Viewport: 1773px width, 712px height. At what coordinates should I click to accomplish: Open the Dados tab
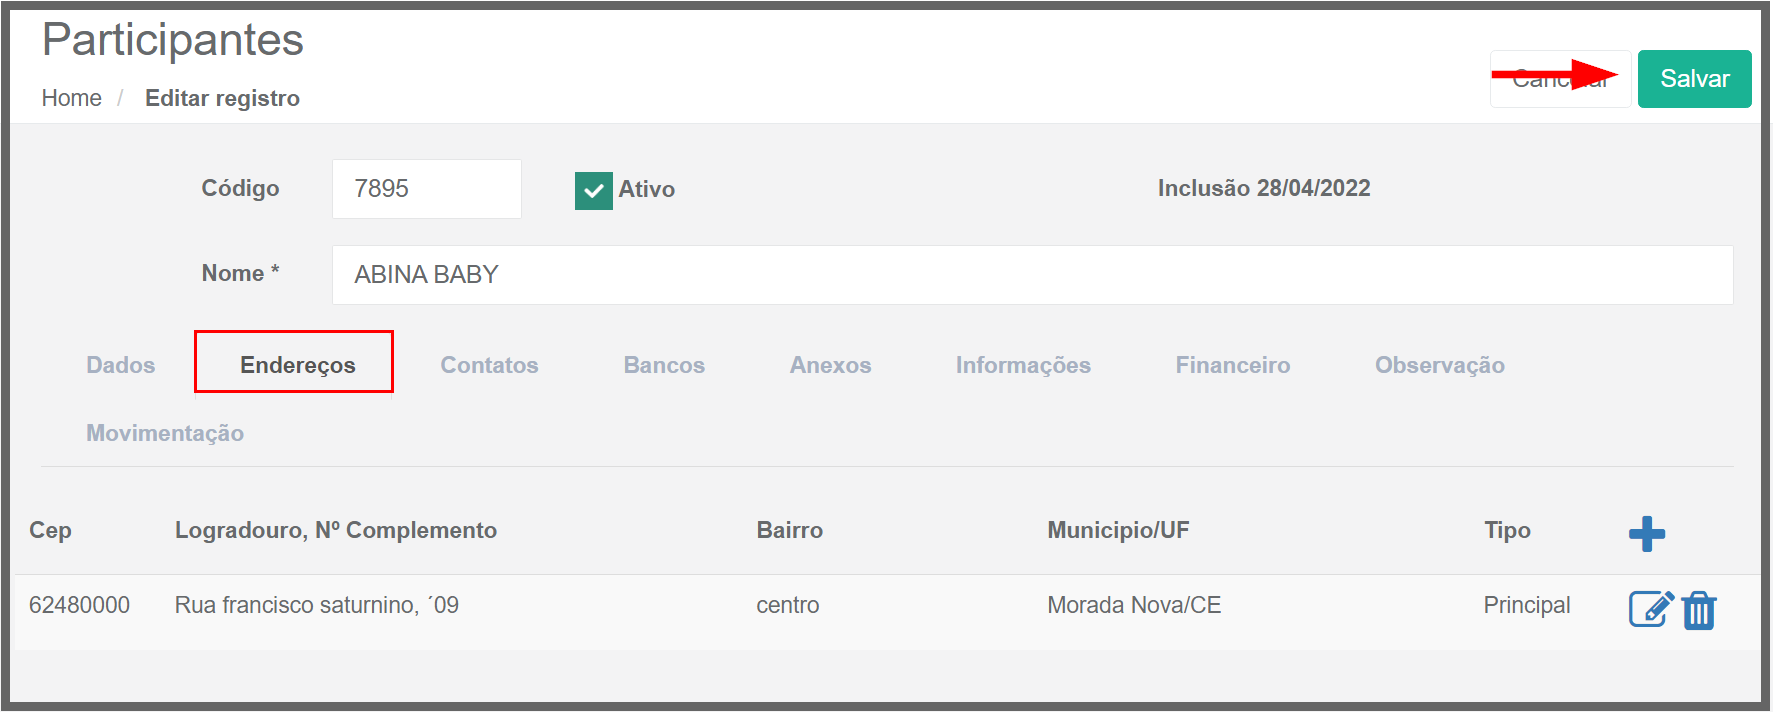tap(121, 365)
